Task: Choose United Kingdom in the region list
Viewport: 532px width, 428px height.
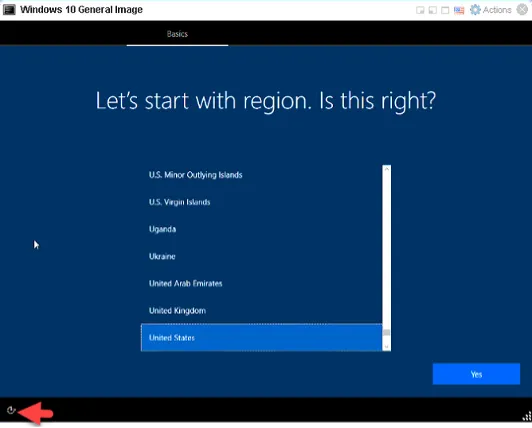Action: coord(261,311)
